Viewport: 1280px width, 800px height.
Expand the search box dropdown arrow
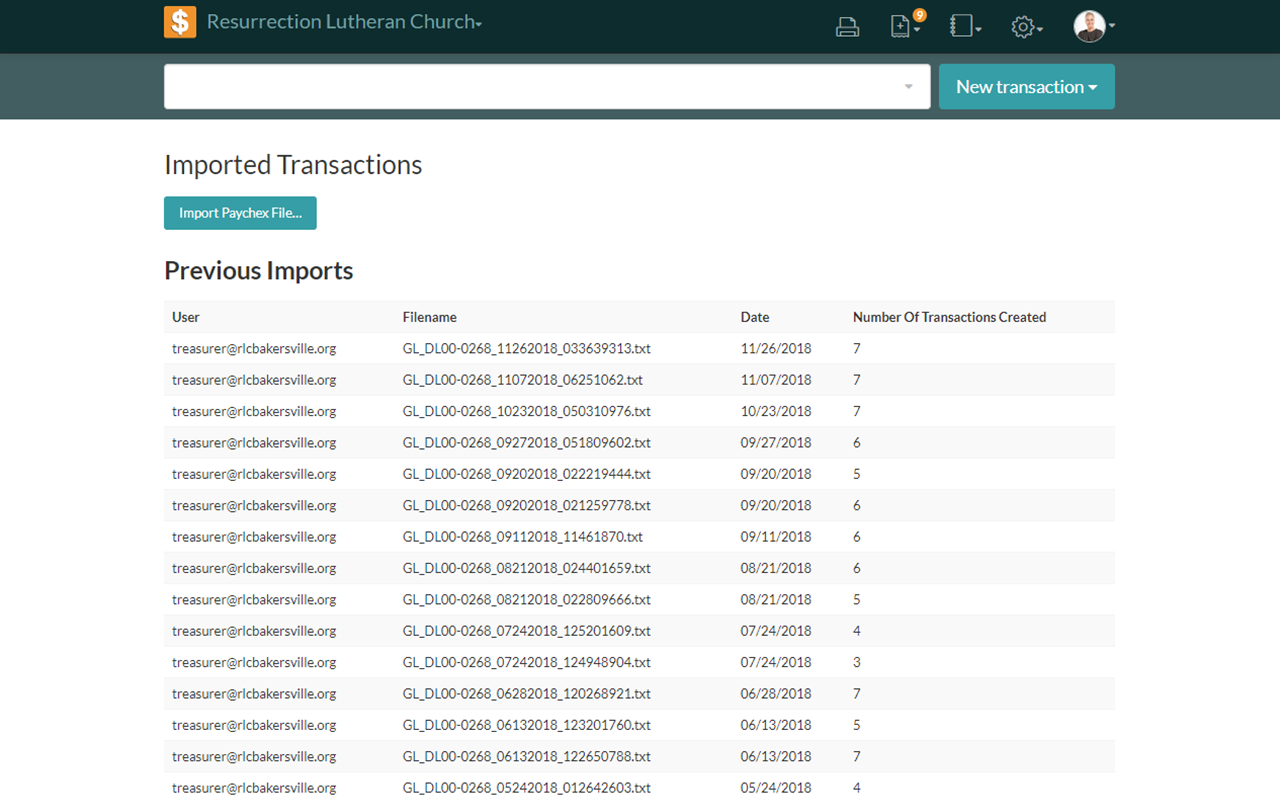tap(908, 87)
